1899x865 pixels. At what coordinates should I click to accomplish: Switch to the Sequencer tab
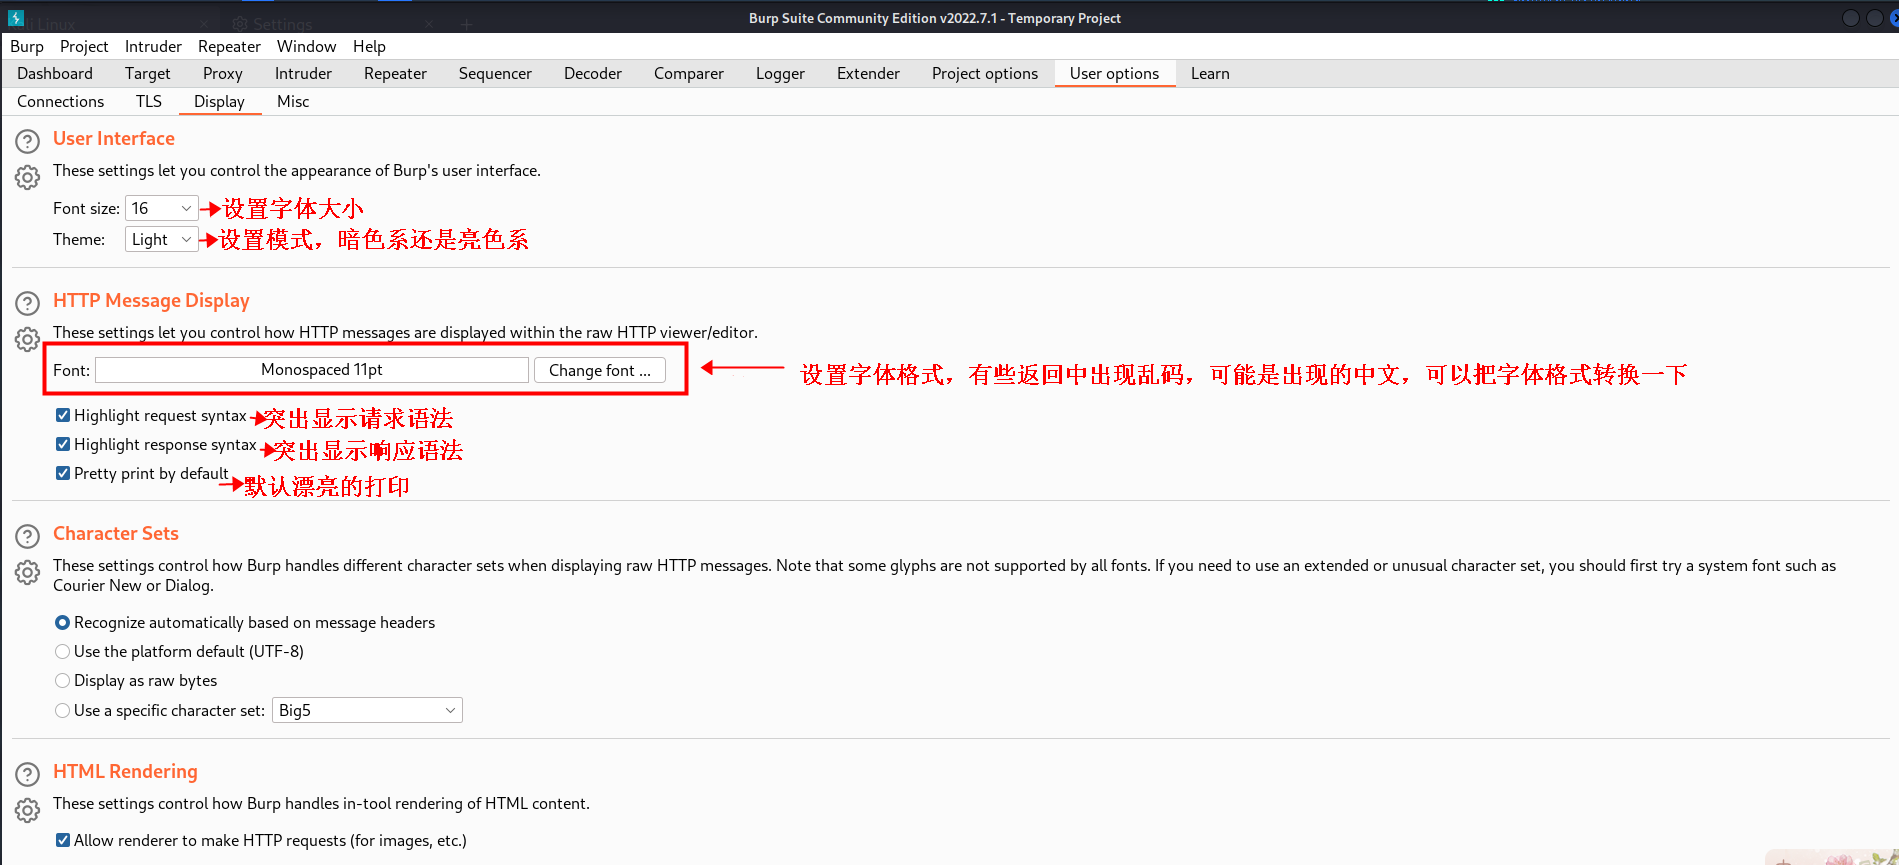[x=495, y=73]
